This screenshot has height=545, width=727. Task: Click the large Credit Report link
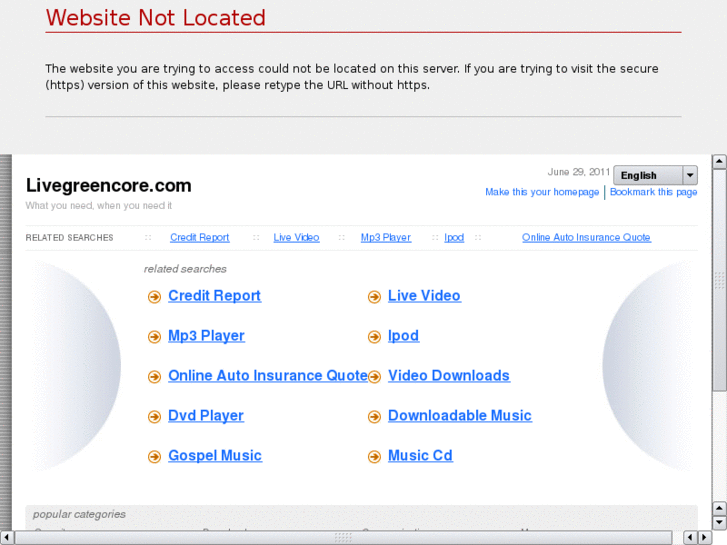(x=214, y=295)
